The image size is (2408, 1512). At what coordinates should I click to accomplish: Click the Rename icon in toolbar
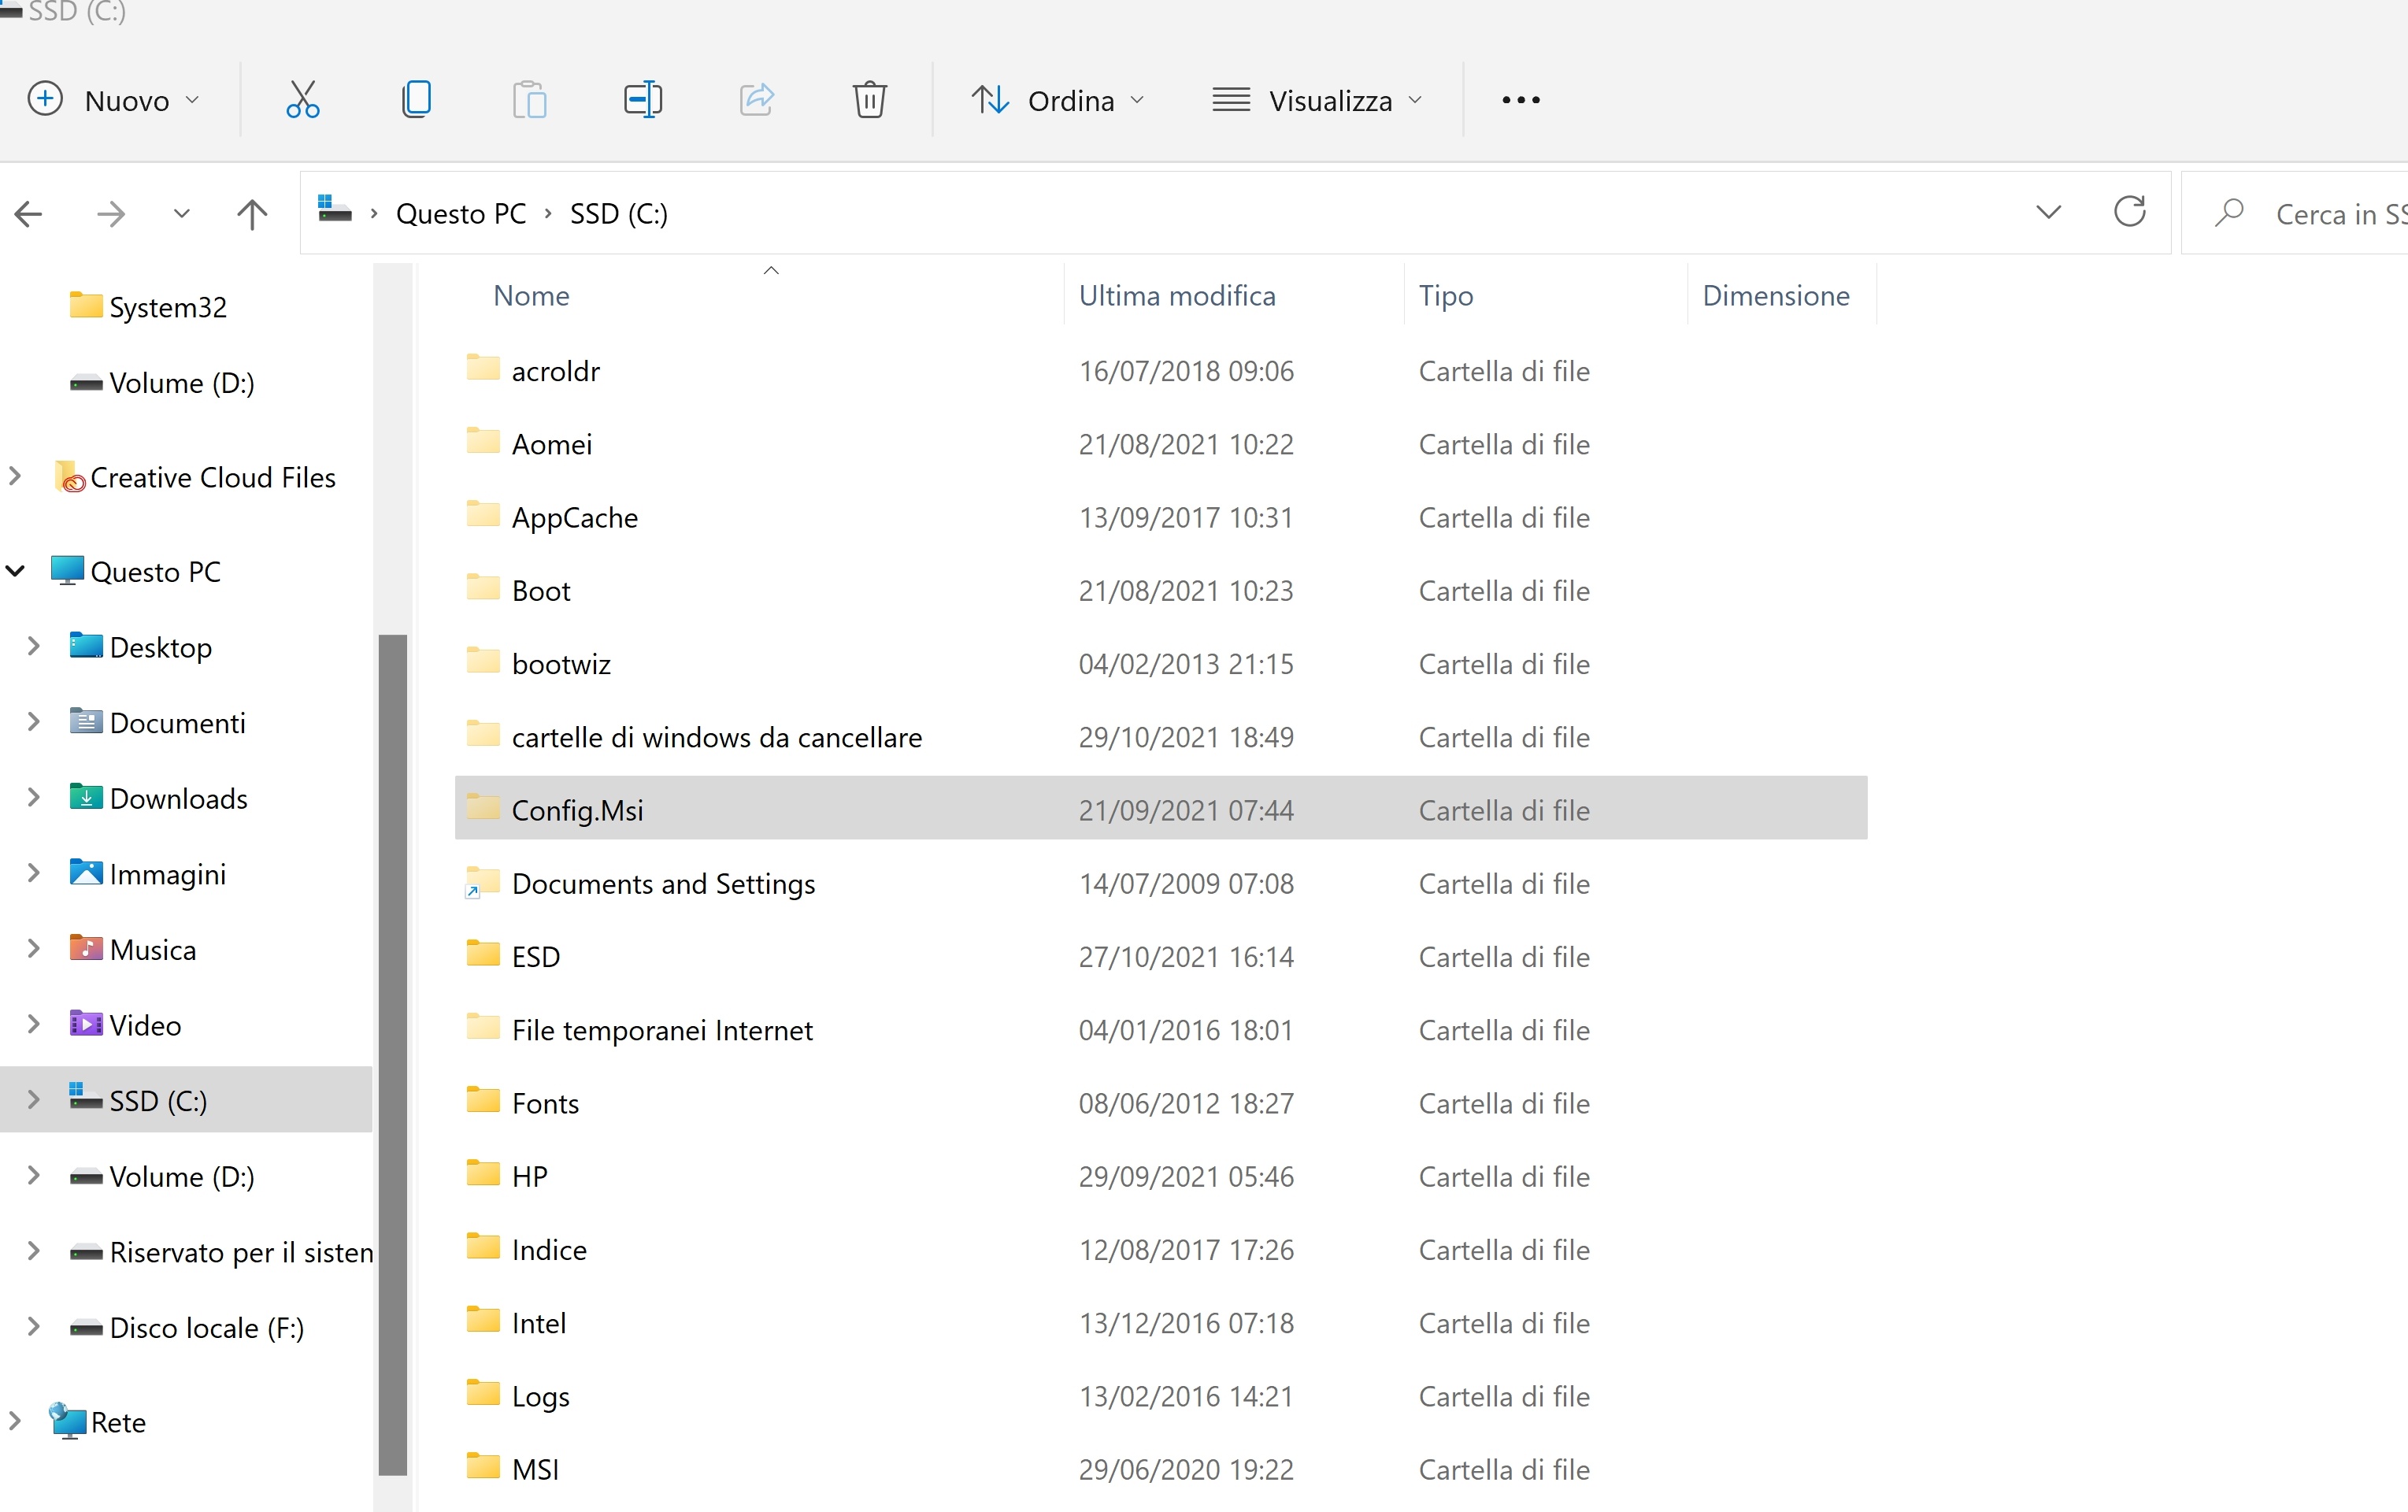pyautogui.click(x=643, y=100)
